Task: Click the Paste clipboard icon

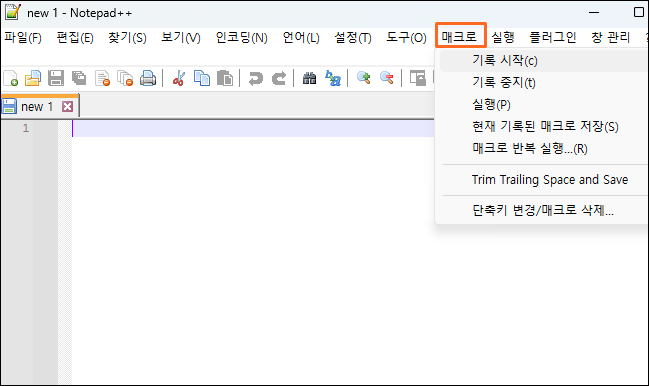Action: pyautogui.click(x=225, y=78)
